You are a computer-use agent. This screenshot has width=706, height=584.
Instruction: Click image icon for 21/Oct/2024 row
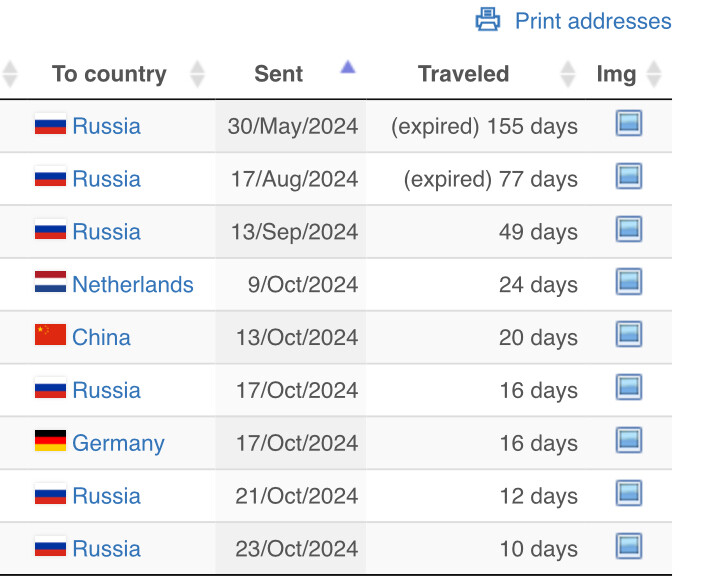(629, 493)
